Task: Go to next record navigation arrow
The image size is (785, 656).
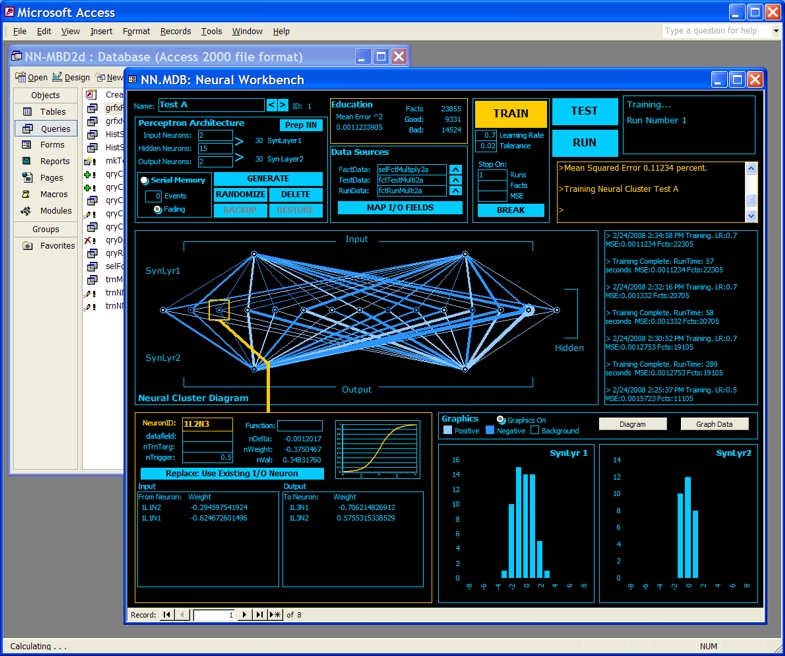Action: [244, 614]
